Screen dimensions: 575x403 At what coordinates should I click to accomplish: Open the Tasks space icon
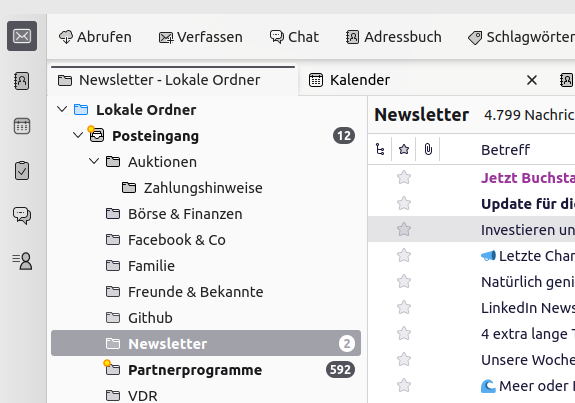click(22, 171)
